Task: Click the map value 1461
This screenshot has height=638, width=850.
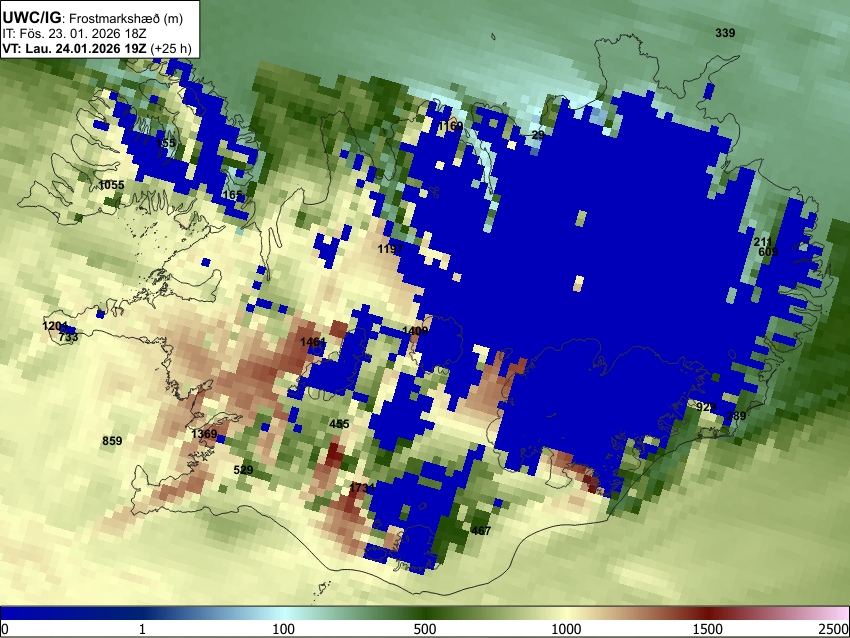Action: (x=313, y=342)
